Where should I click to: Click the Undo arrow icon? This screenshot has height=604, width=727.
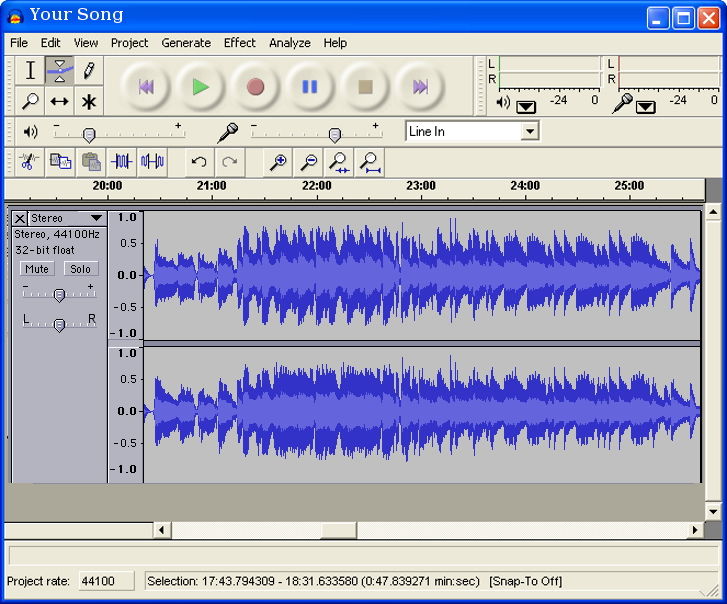[x=199, y=162]
